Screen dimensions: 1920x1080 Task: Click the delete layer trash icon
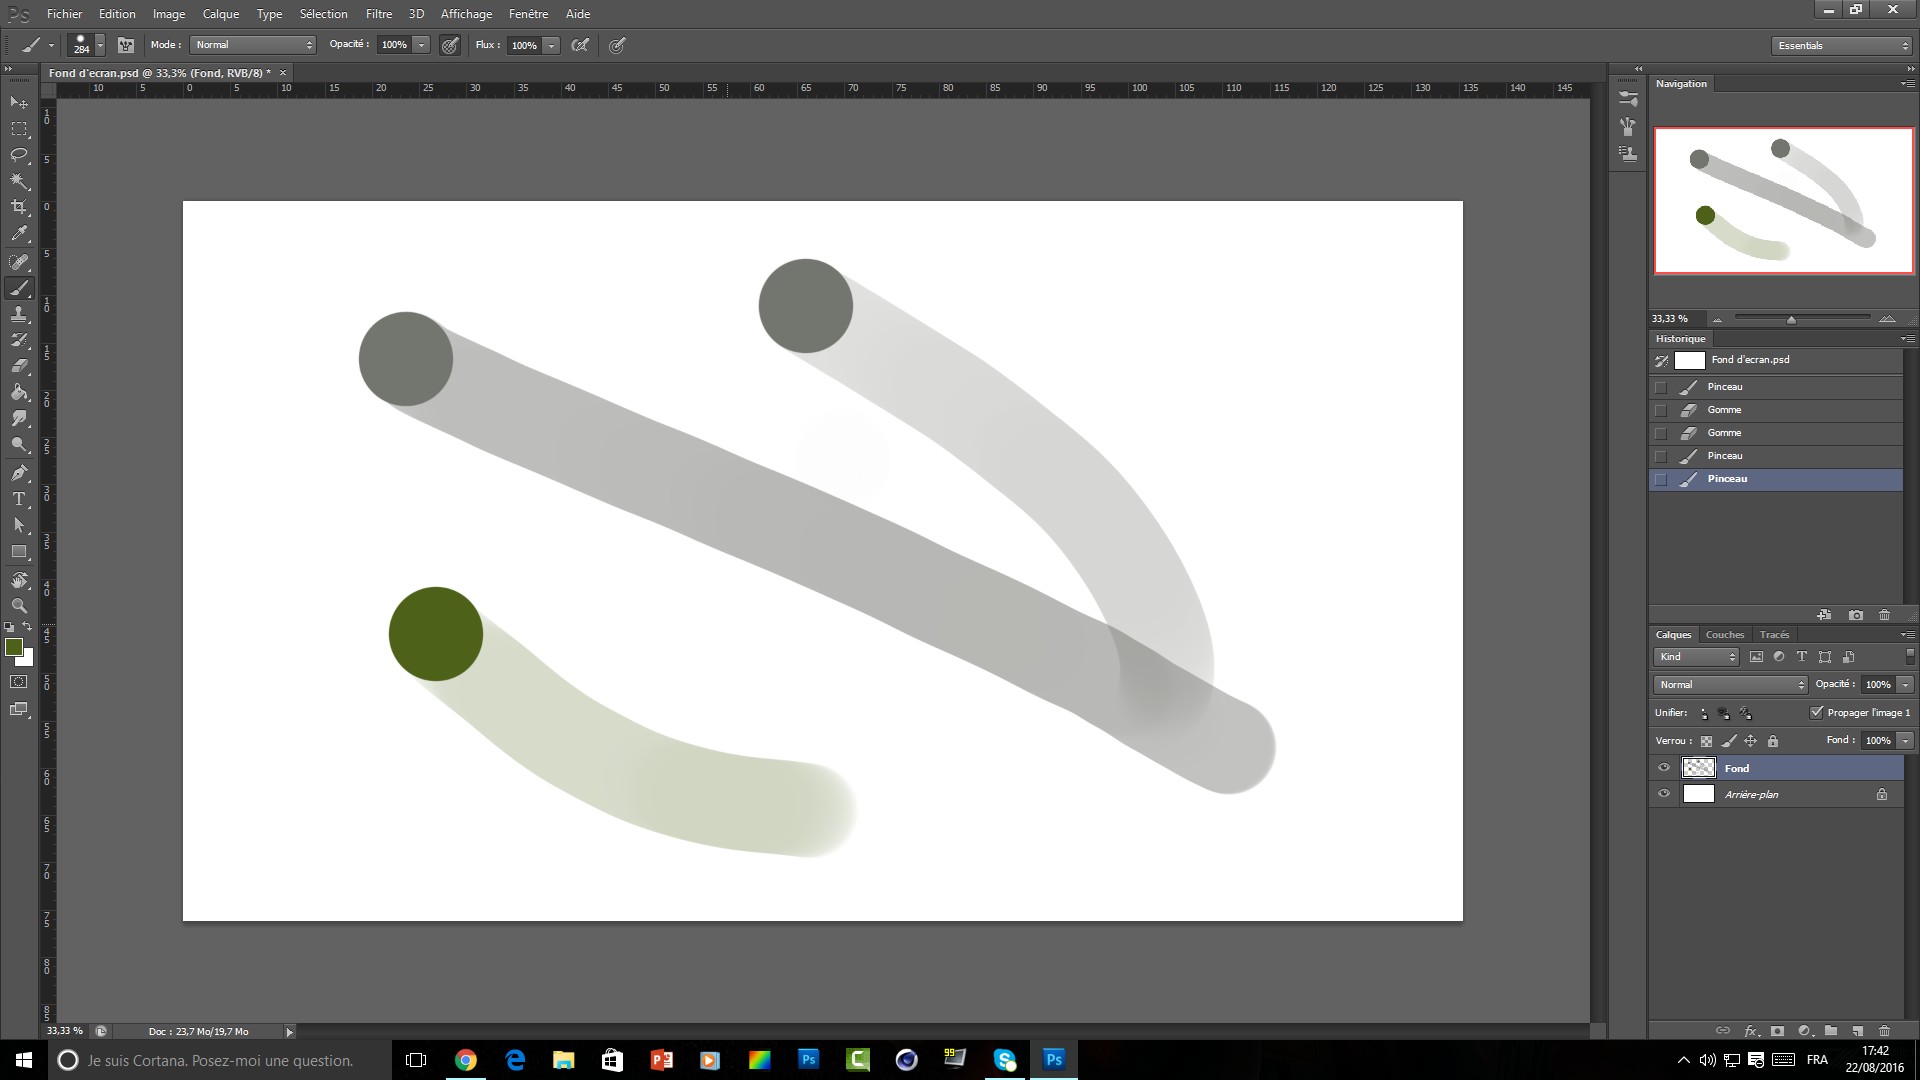point(1884,1030)
